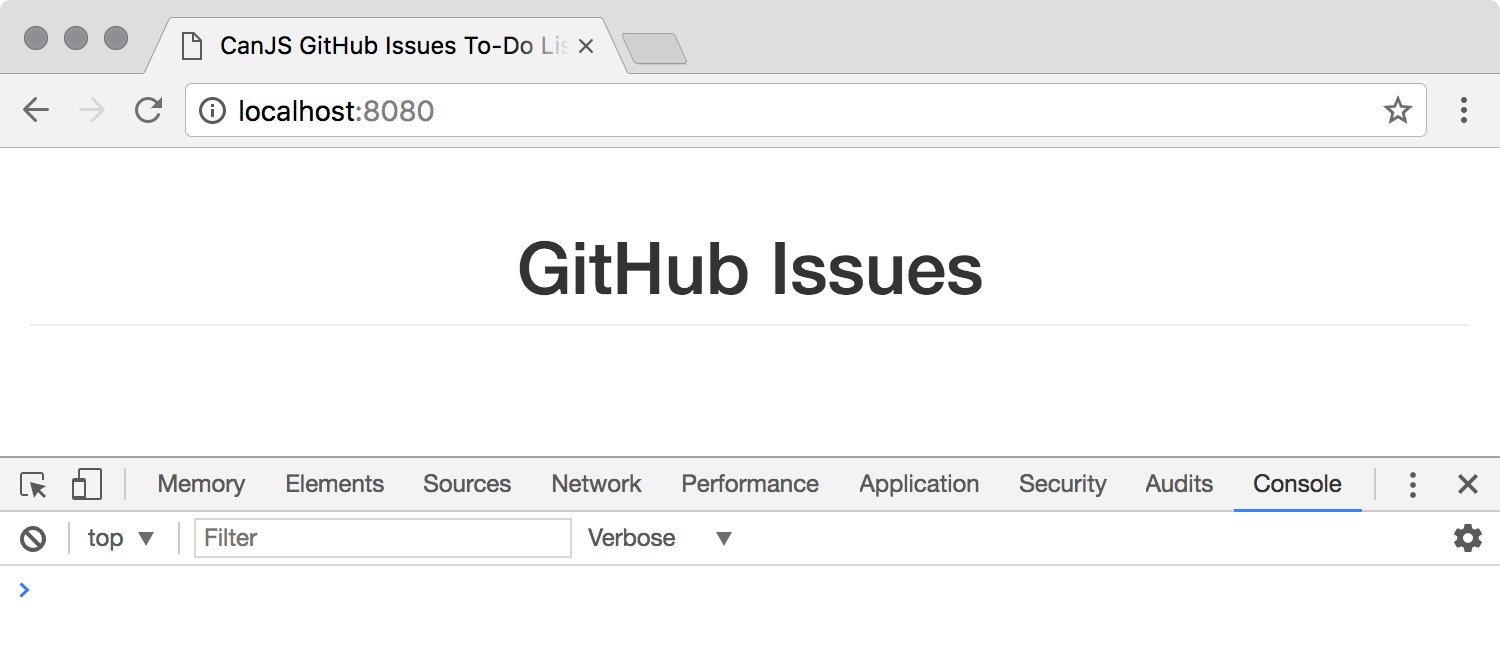The width and height of the screenshot is (1500, 654).
Task: Close the CanJS GitHub Issues tab
Action: [586, 46]
